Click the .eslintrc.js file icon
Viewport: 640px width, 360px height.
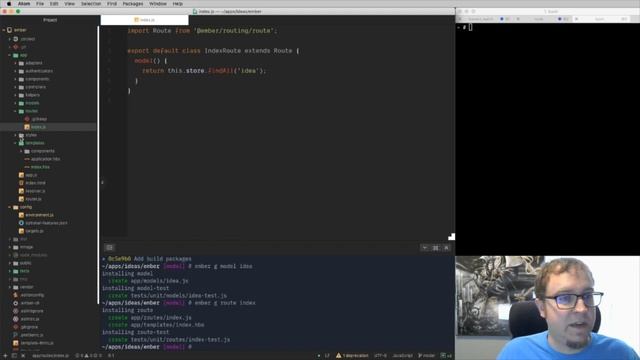(16, 319)
